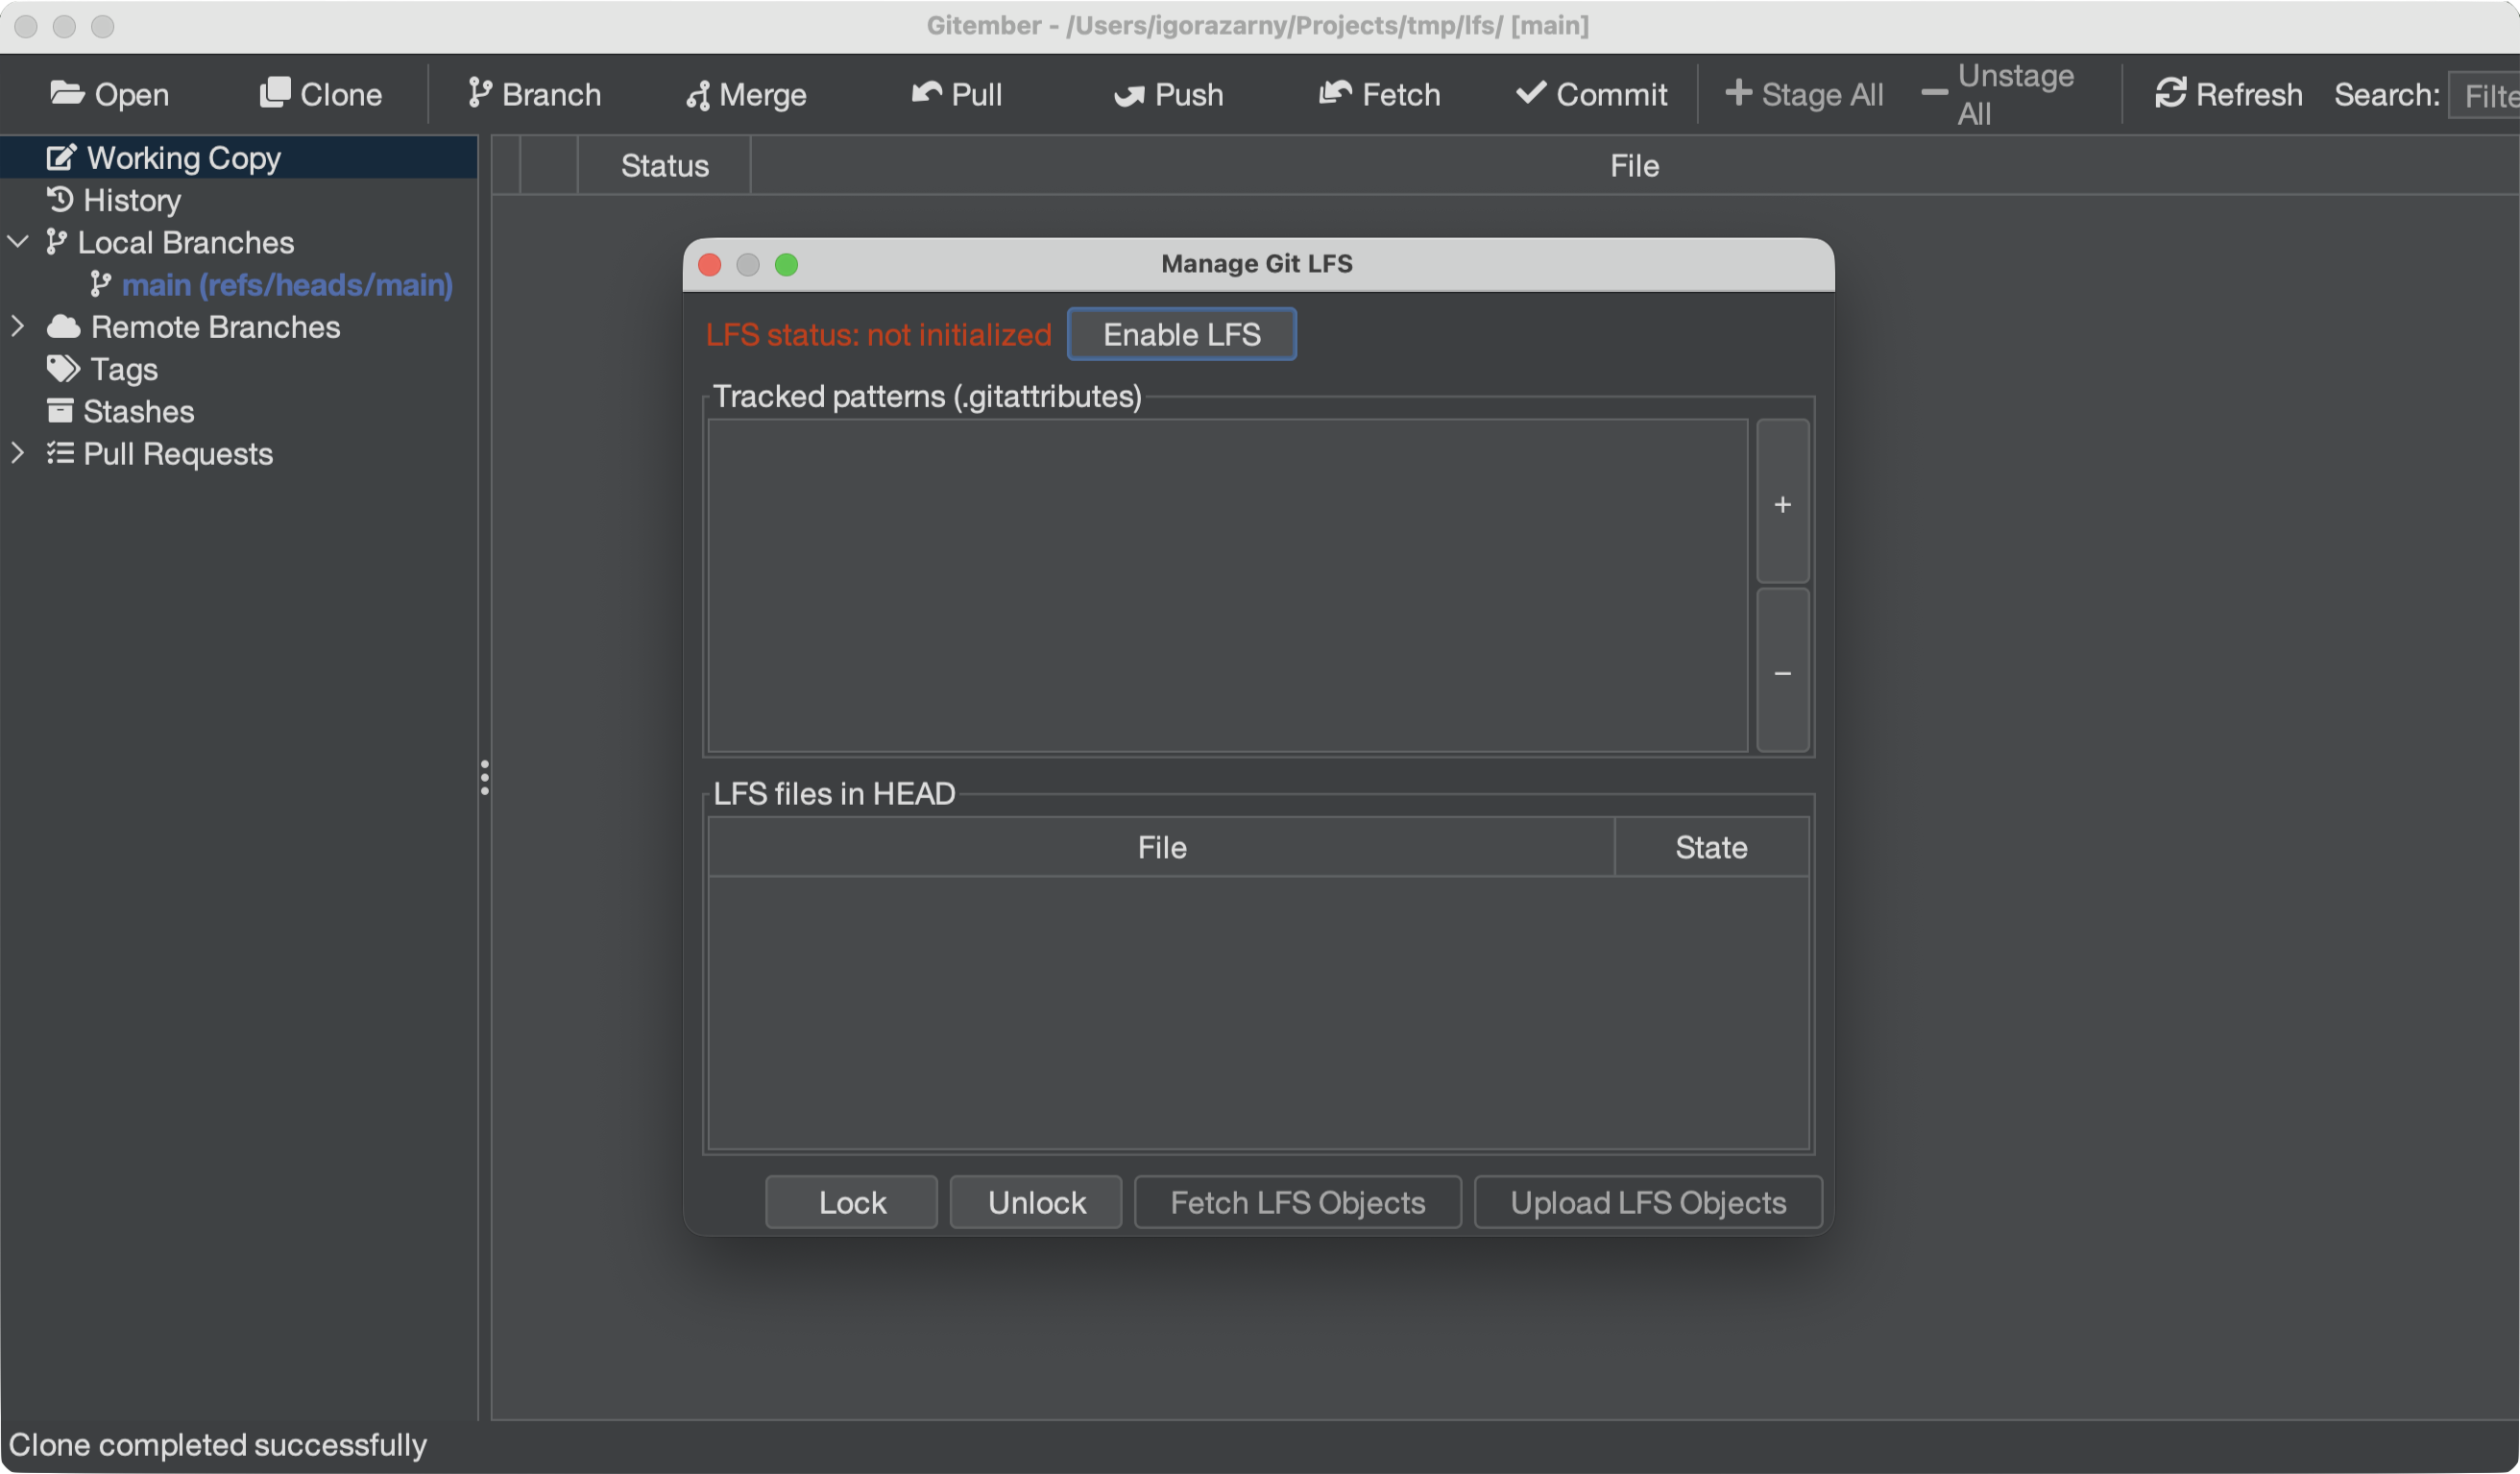Click the Unlock button
Screen dimensions: 2520x1474
pos(1036,1202)
